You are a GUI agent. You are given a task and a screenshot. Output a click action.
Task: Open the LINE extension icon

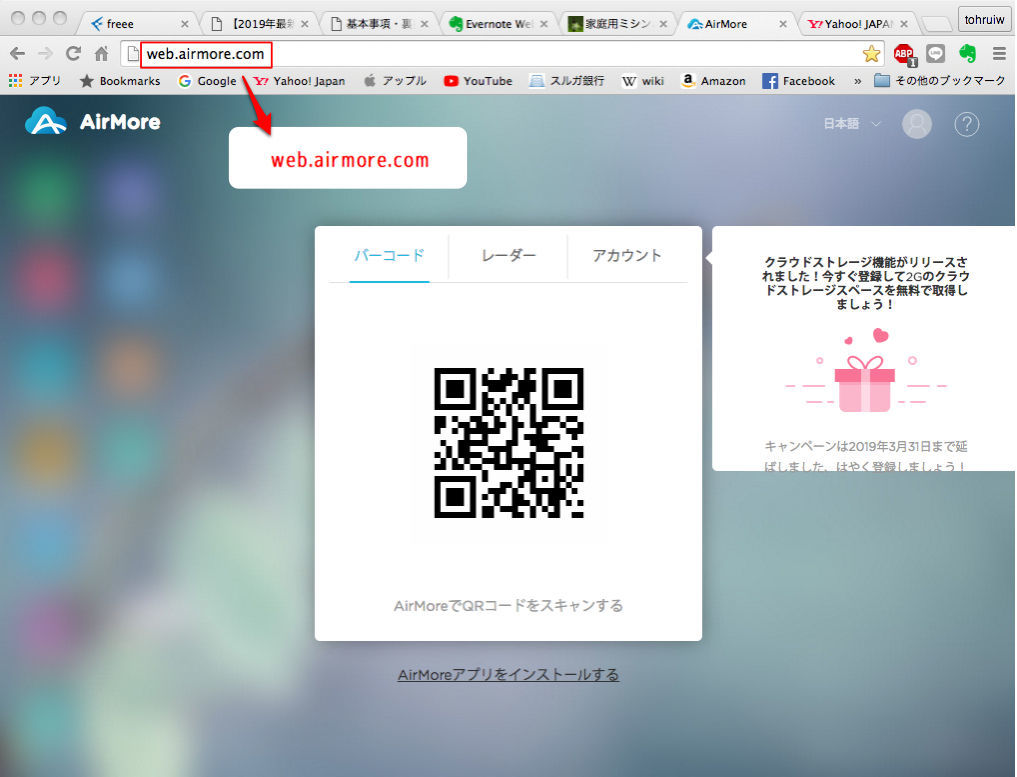[935, 54]
